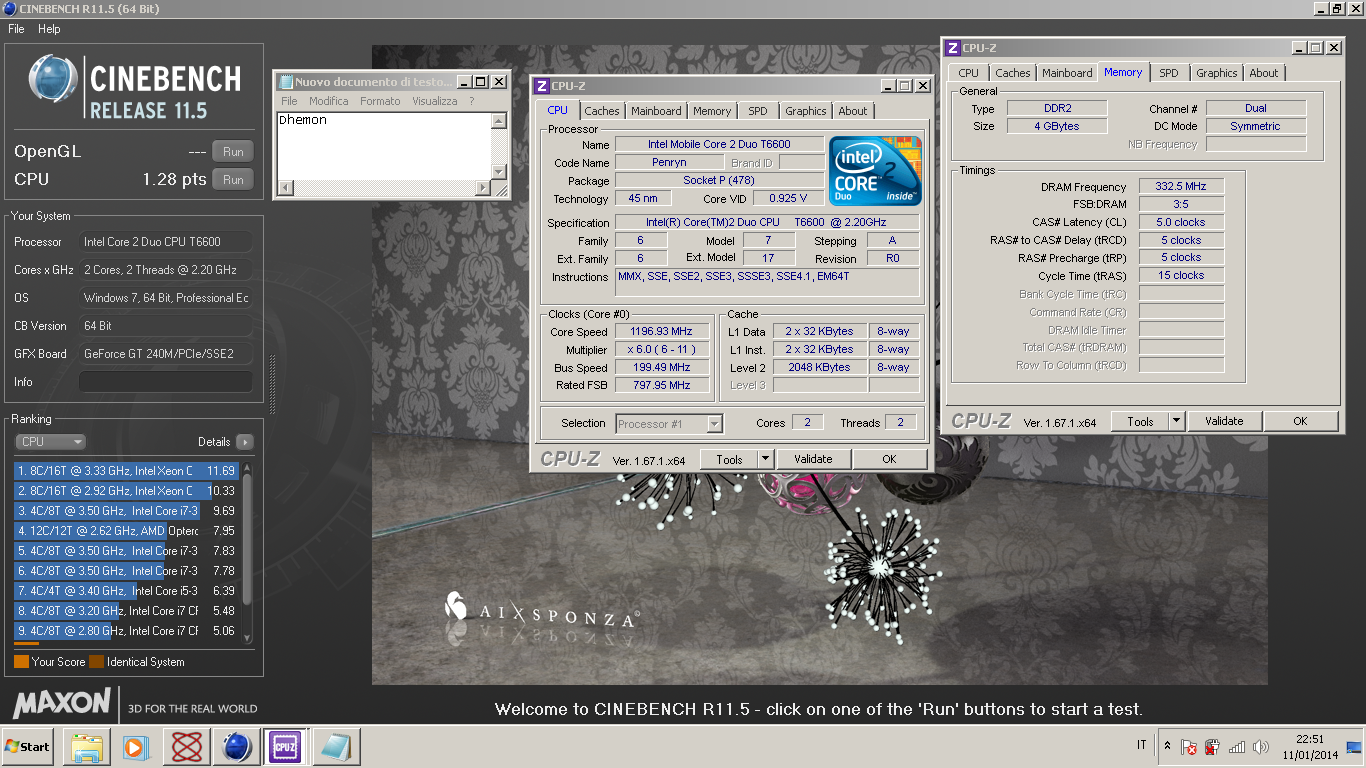Click the IT language indicator
Image resolution: width=1366 pixels, height=768 pixels.
[1142, 746]
